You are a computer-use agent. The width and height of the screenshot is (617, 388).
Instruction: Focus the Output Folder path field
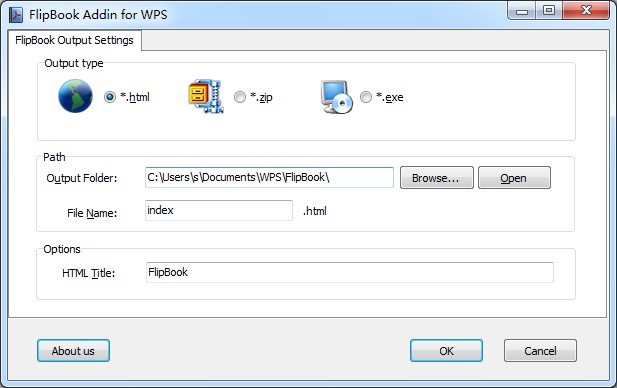[269, 177]
